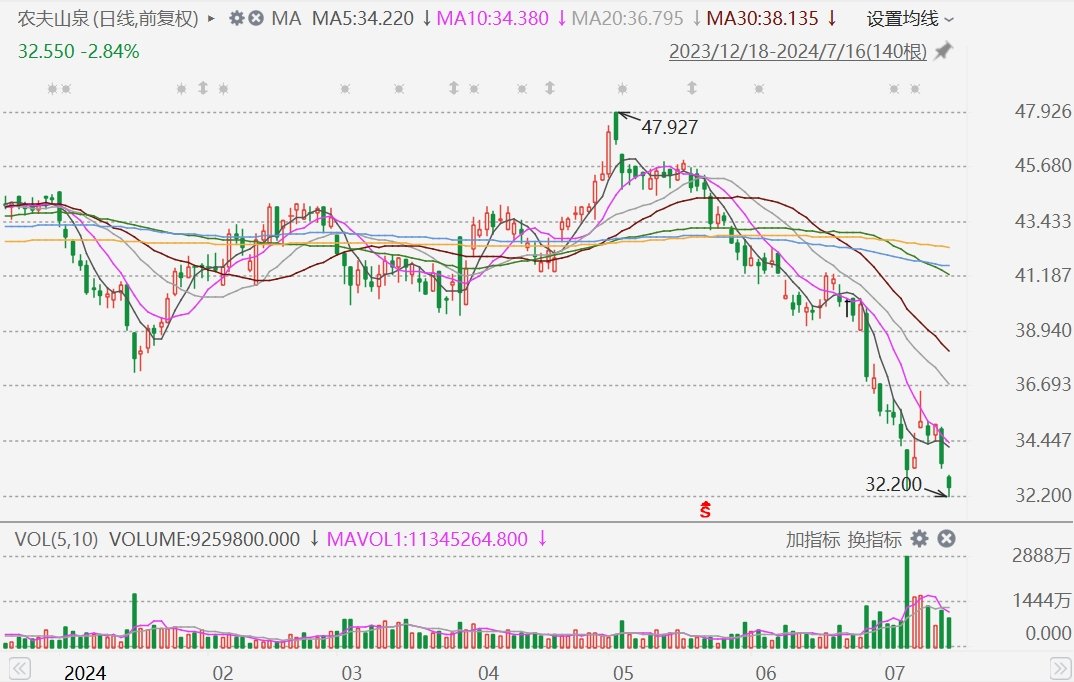Open the 2023/12/18-2024/7/16 date range link
The height and width of the screenshot is (682, 1074).
pyautogui.click(x=798, y=51)
